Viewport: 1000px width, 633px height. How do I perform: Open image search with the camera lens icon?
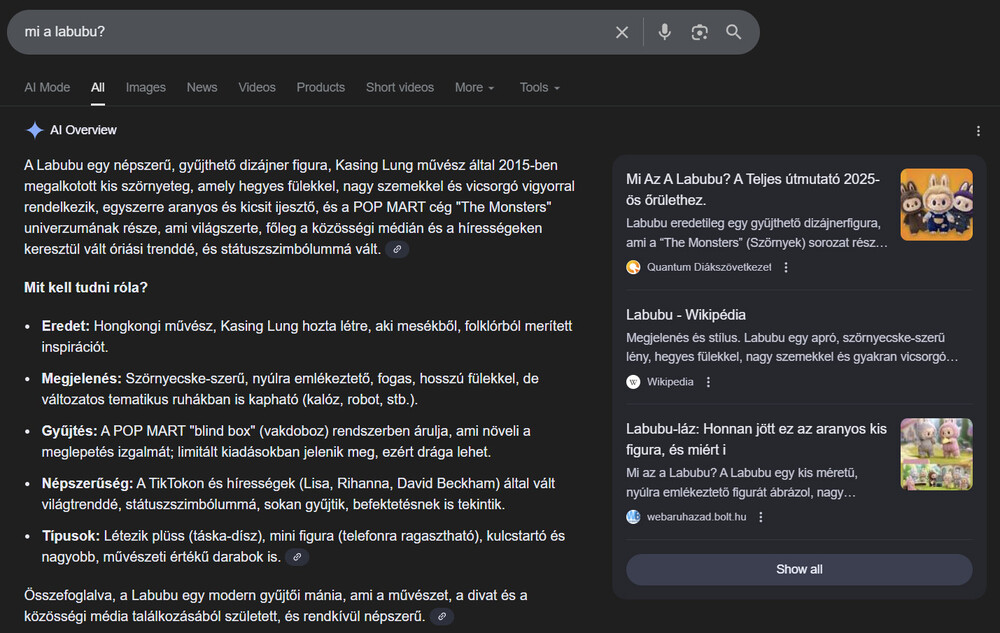(x=700, y=32)
